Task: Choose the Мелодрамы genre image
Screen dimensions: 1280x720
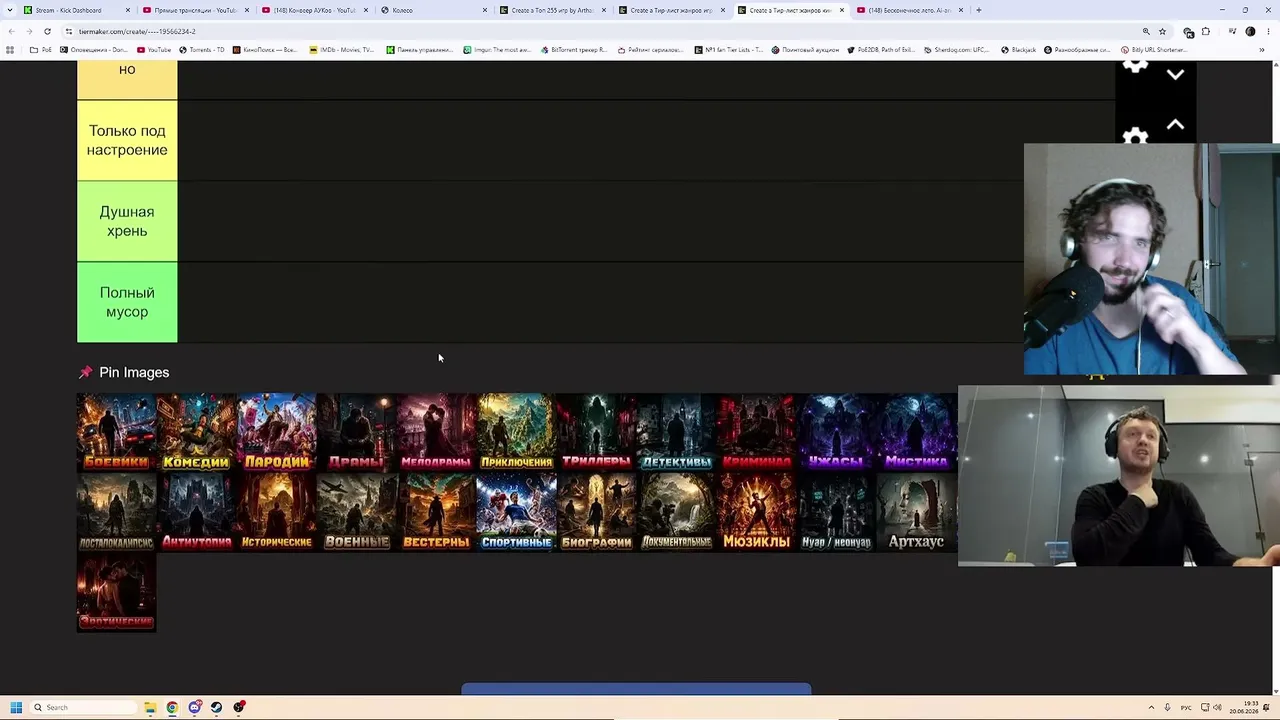Action: pyautogui.click(x=437, y=432)
